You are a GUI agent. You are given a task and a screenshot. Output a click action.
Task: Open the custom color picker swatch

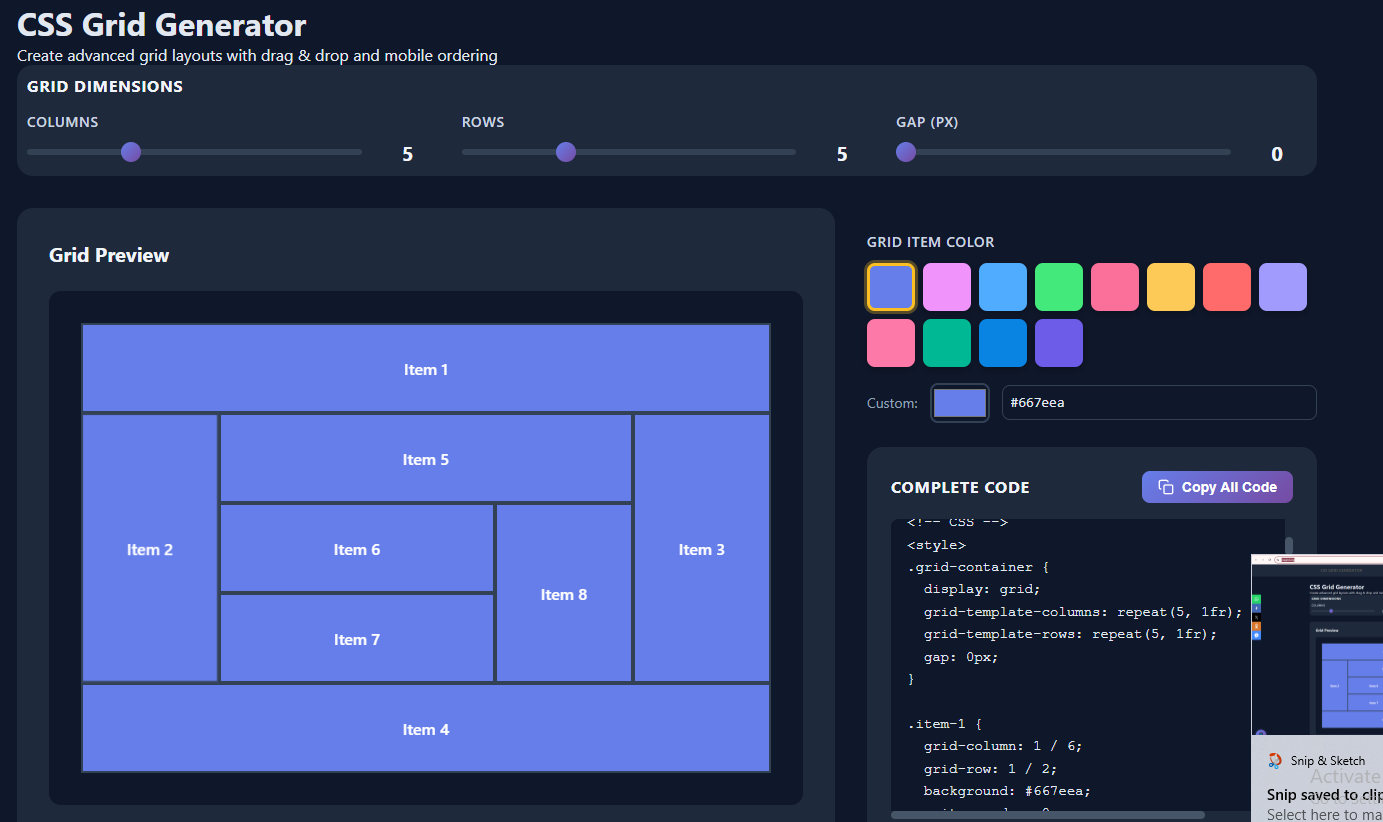pyautogui.click(x=959, y=402)
